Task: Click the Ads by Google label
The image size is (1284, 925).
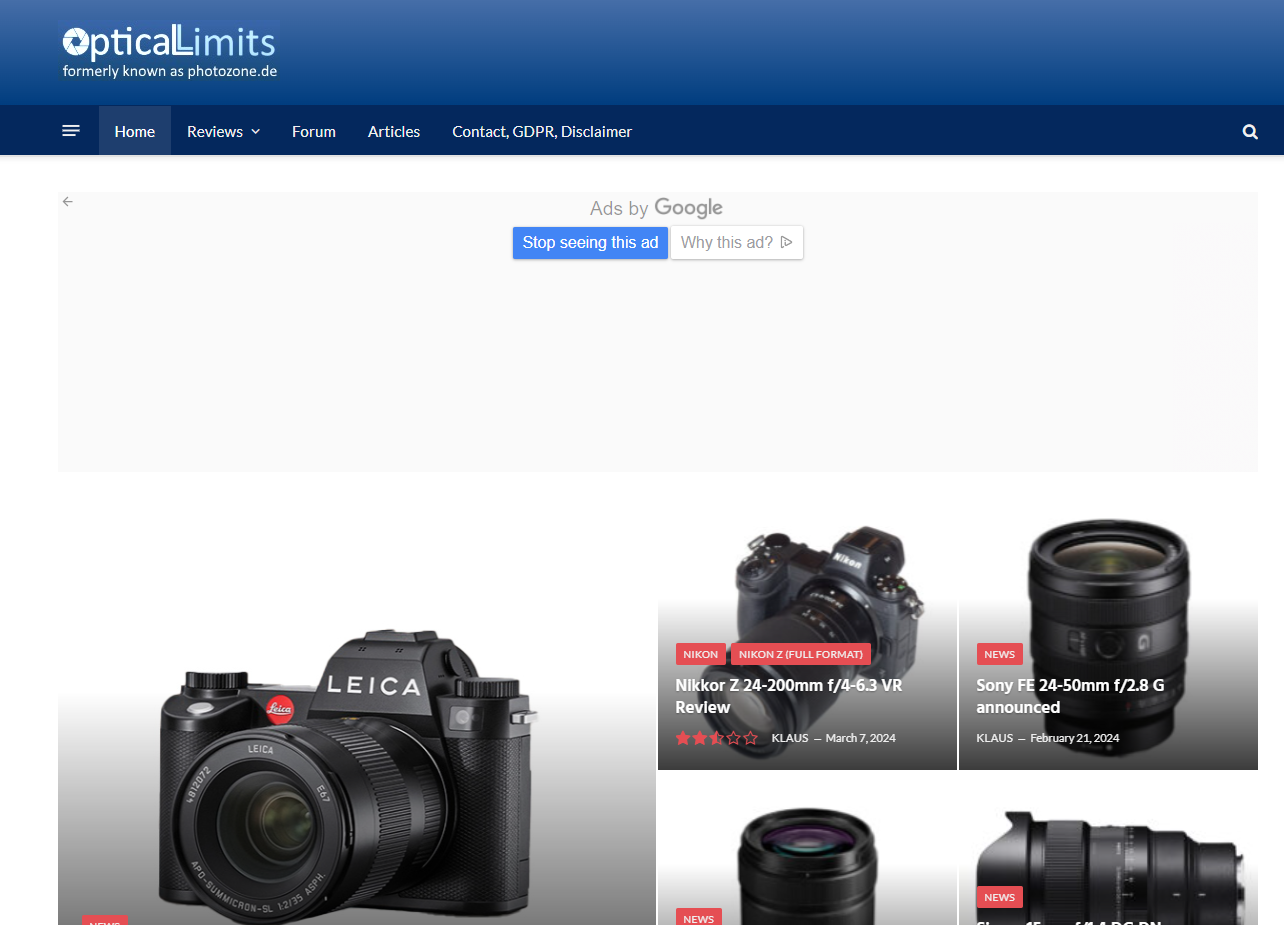Action: pos(656,208)
